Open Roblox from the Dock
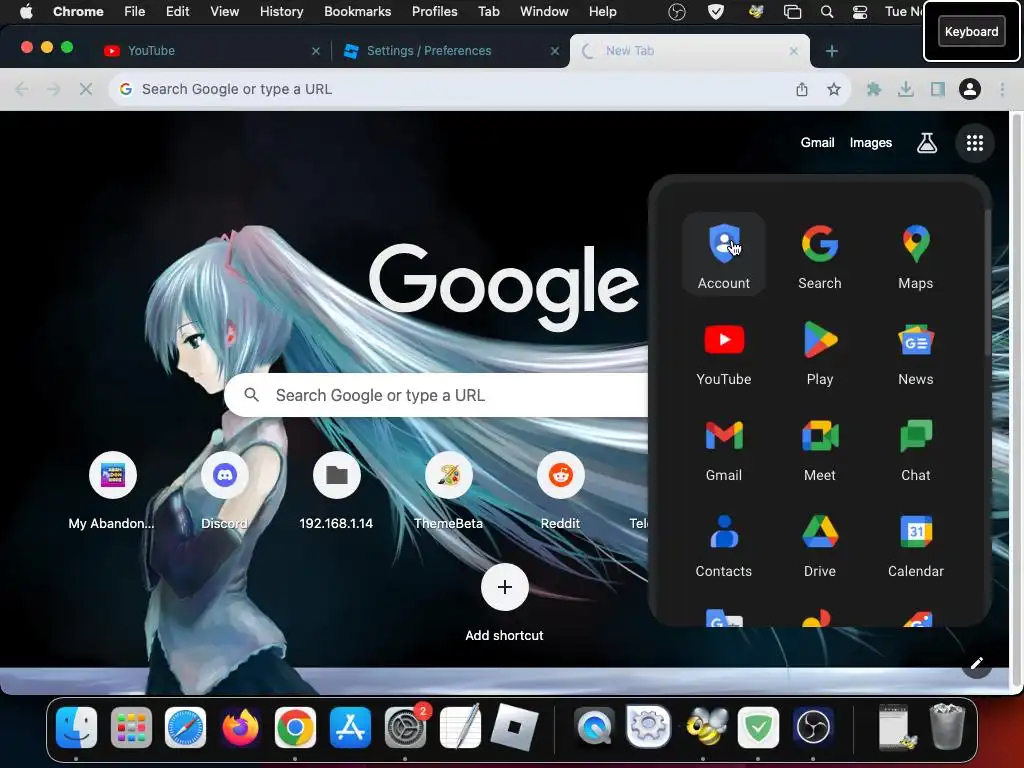This screenshot has width=1024, height=768. 515,727
